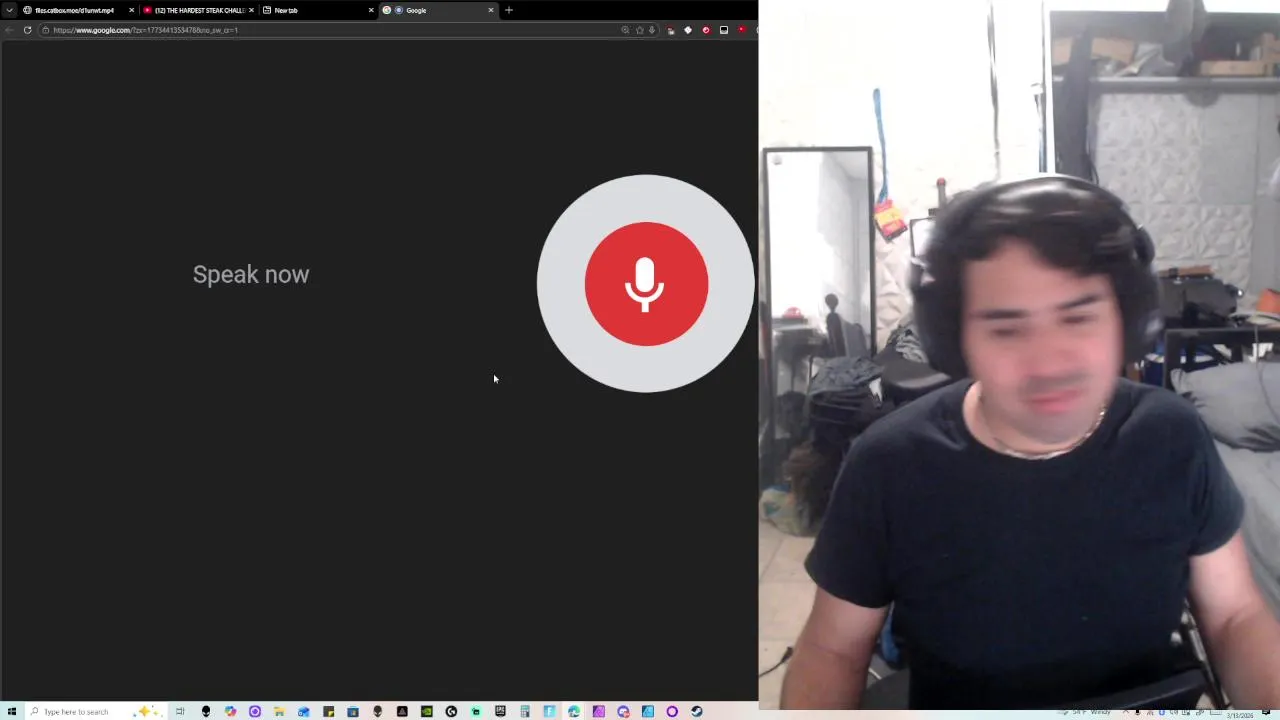This screenshot has width=1280, height=720.
Task: Click microphone permission icon in address bar
Action: (652, 30)
